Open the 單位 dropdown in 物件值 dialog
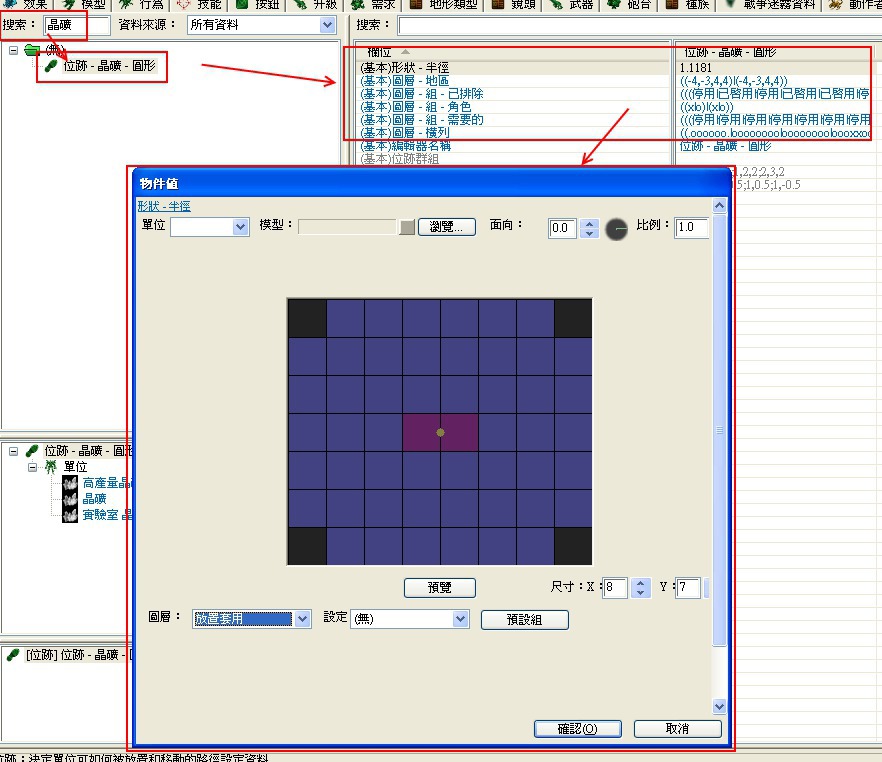 210,227
